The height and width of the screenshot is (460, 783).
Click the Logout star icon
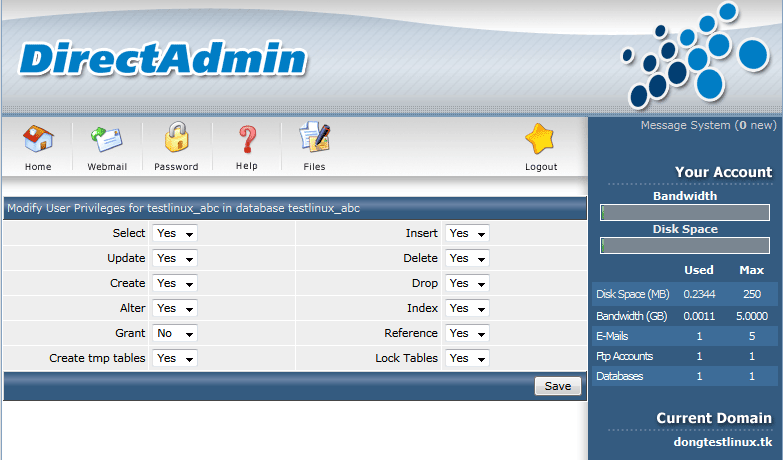540,138
